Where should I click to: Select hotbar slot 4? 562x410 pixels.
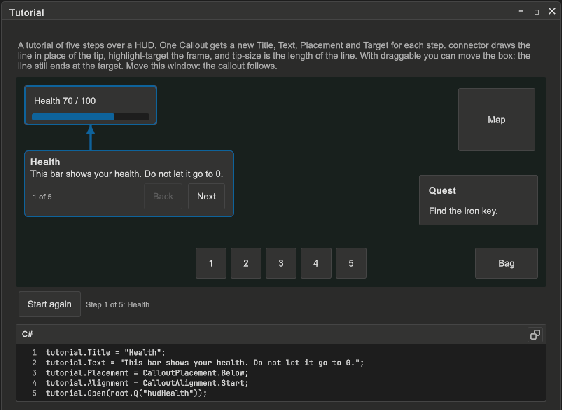click(316, 263)
